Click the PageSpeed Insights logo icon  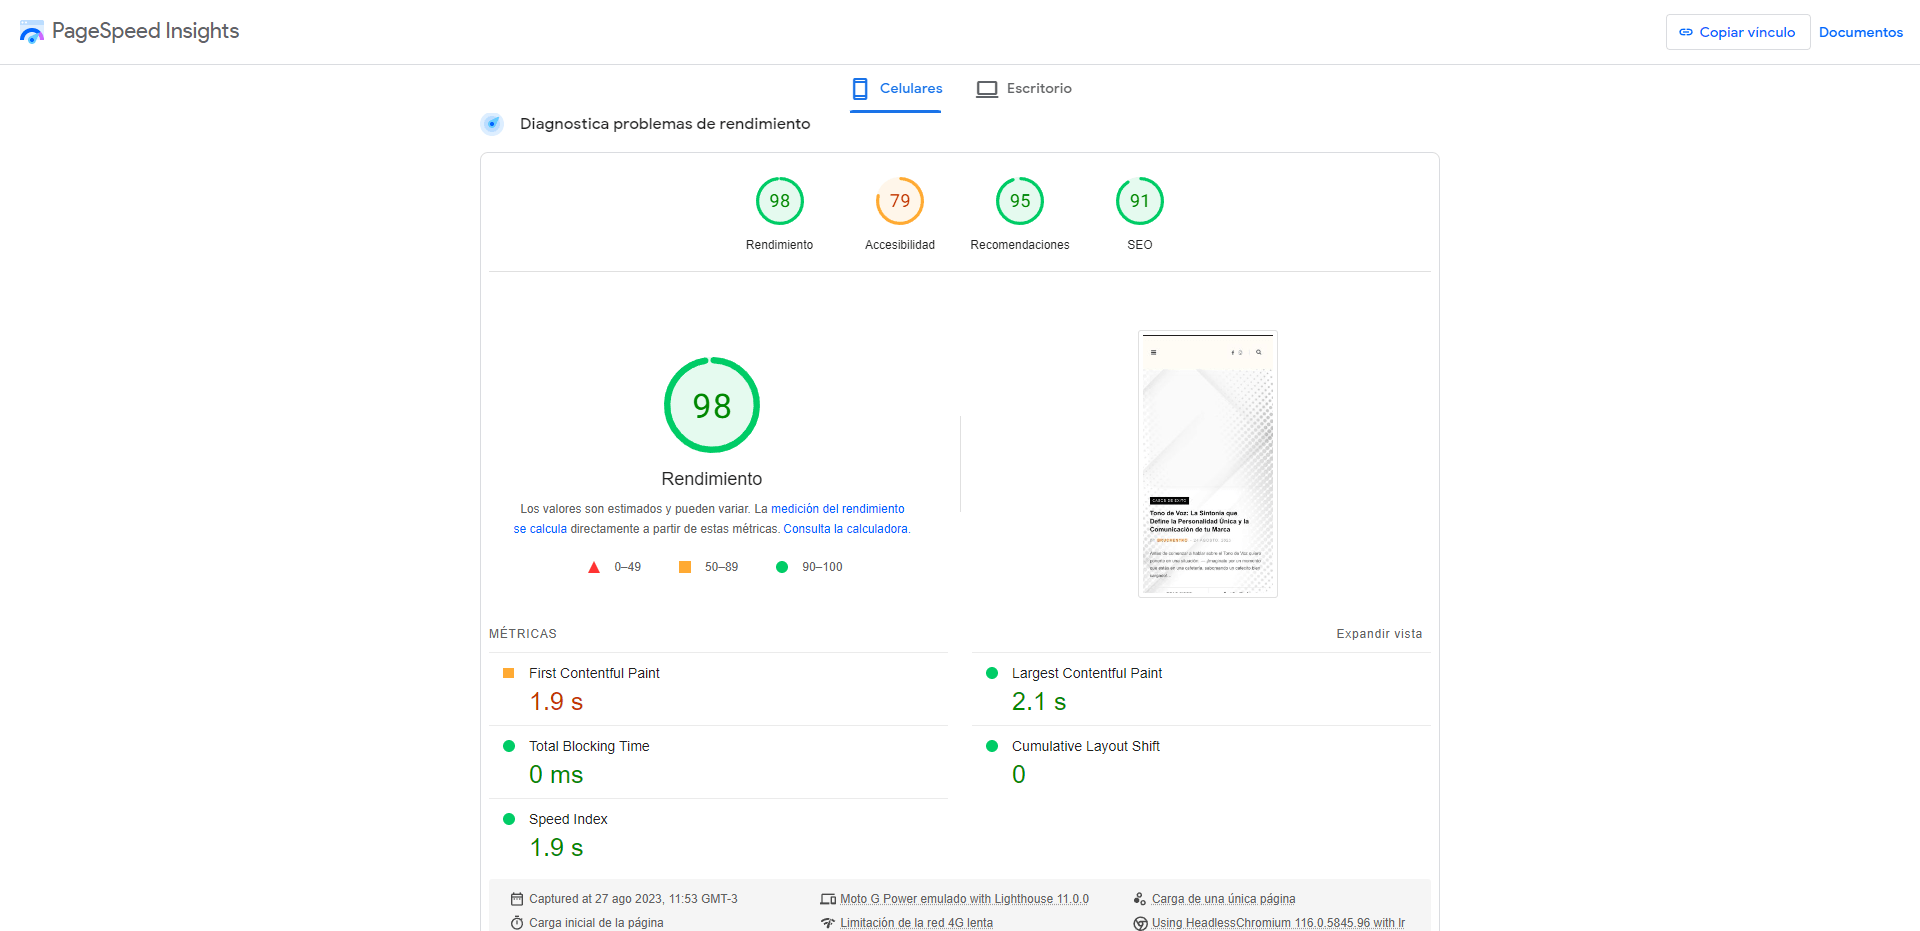pos(32,32)
